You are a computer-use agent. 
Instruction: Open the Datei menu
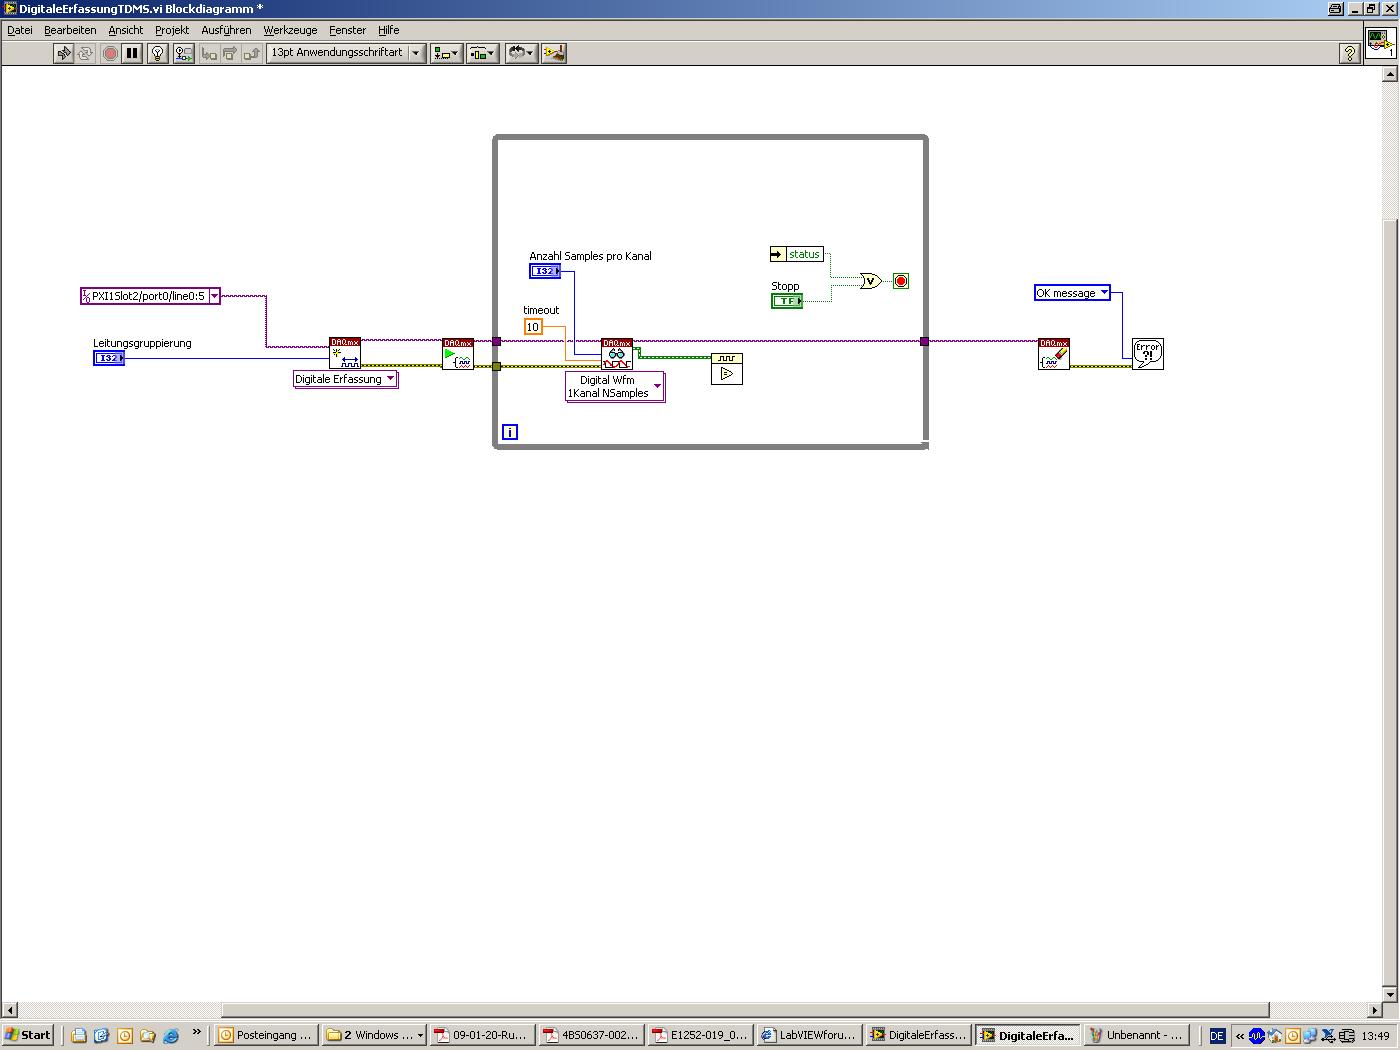(20, 30)
